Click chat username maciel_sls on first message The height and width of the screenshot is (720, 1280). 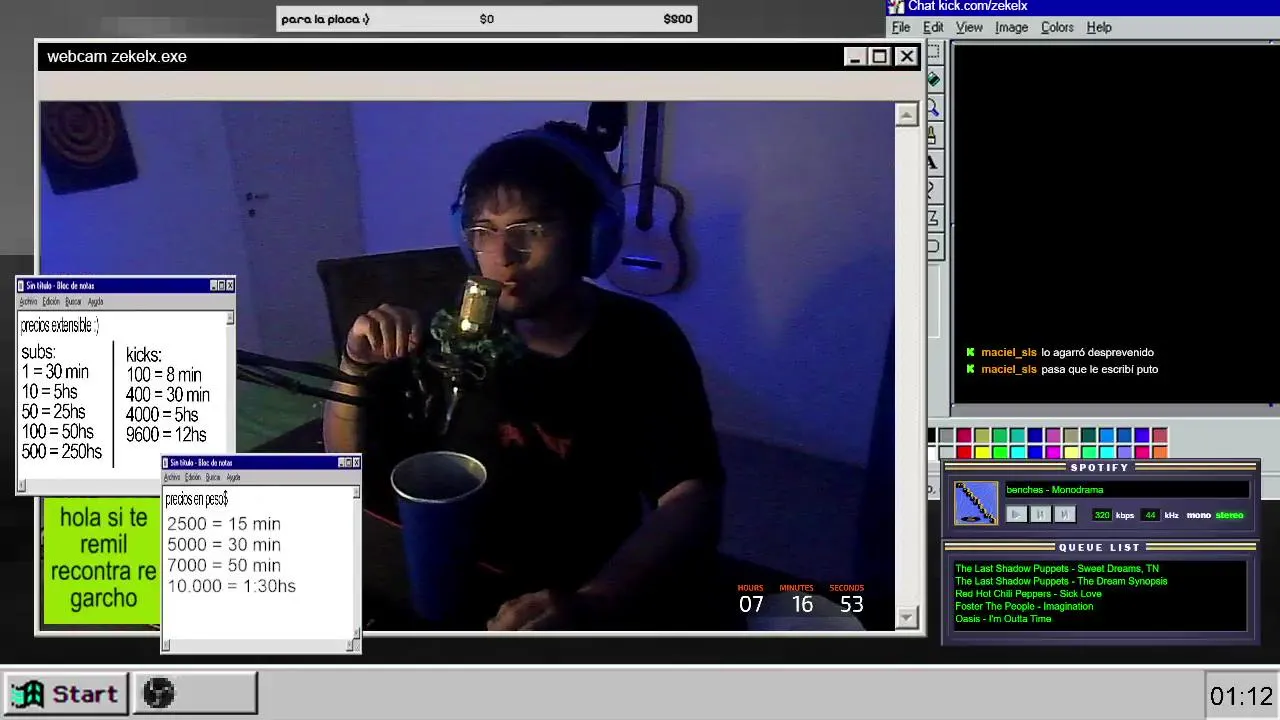(x=1008, y=352)
